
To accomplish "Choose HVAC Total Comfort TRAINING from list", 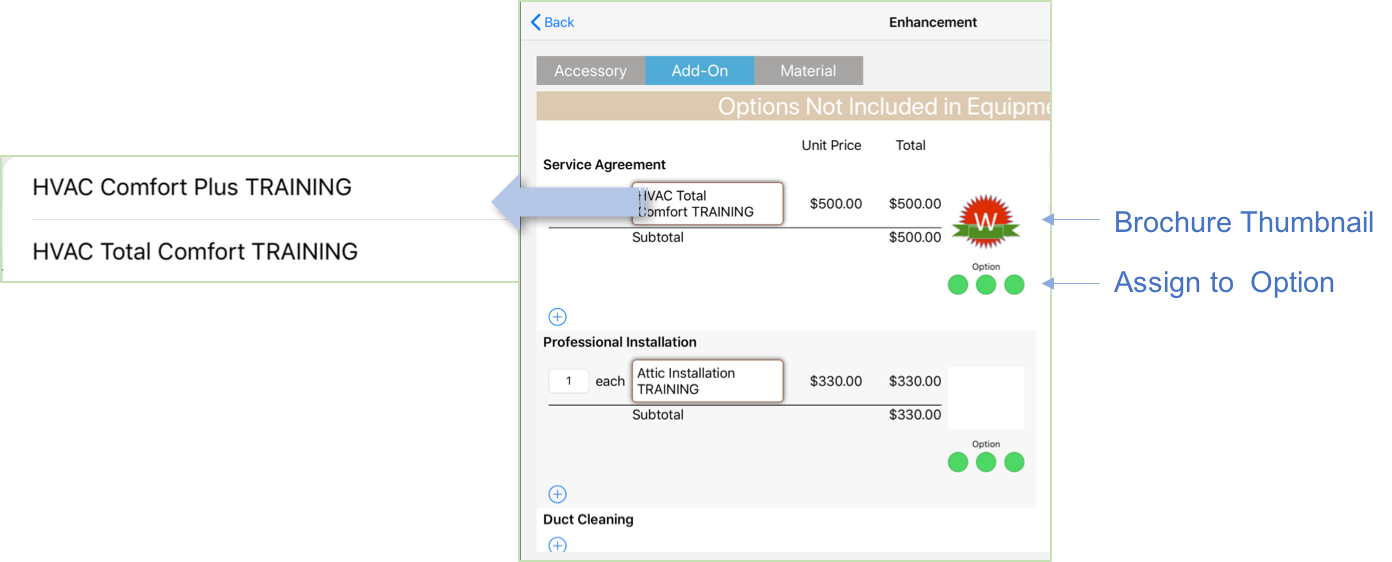I will [195, 251].
